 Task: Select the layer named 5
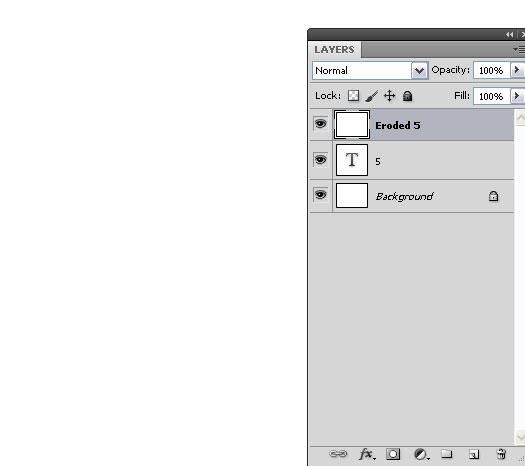(x=412, y=160)
